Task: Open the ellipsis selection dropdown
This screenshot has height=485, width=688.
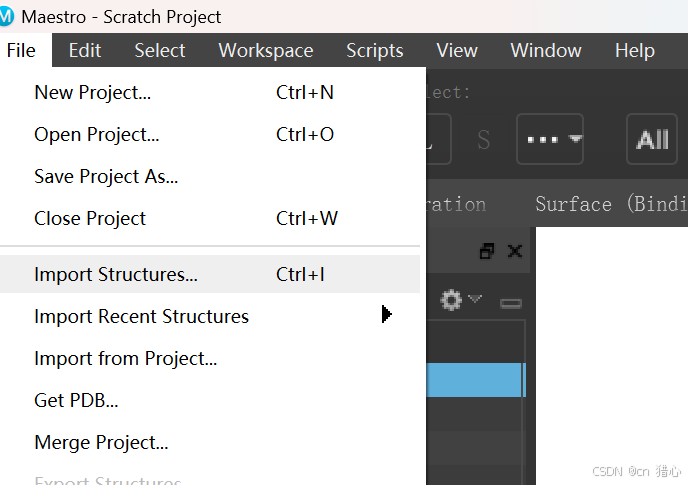Action: pos(550,139)
